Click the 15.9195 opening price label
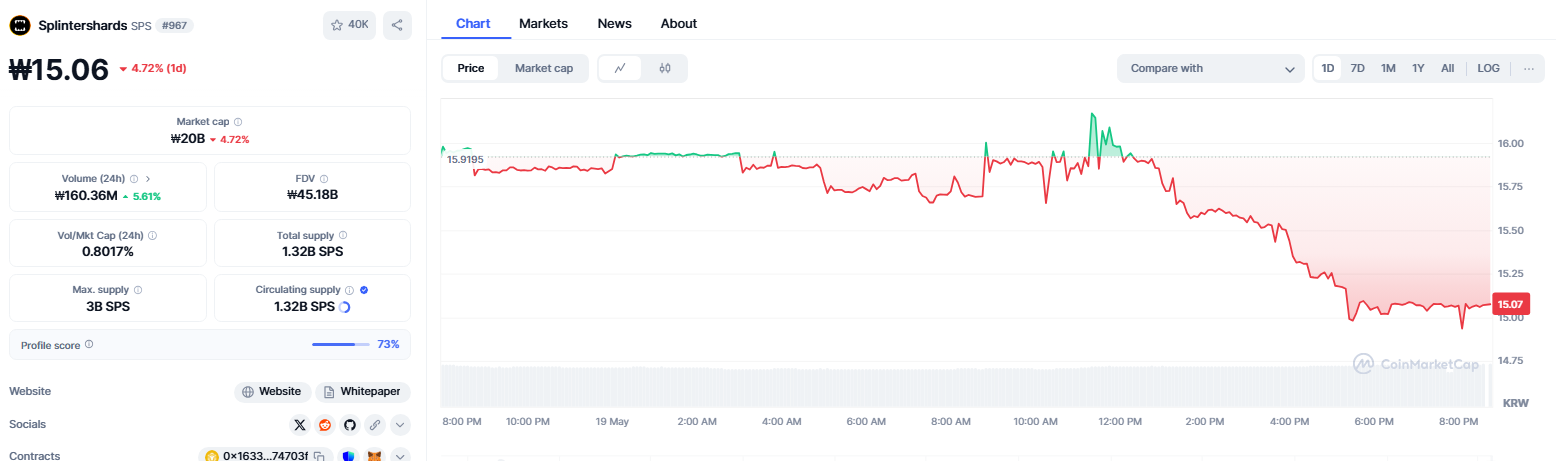 point(465,159)
